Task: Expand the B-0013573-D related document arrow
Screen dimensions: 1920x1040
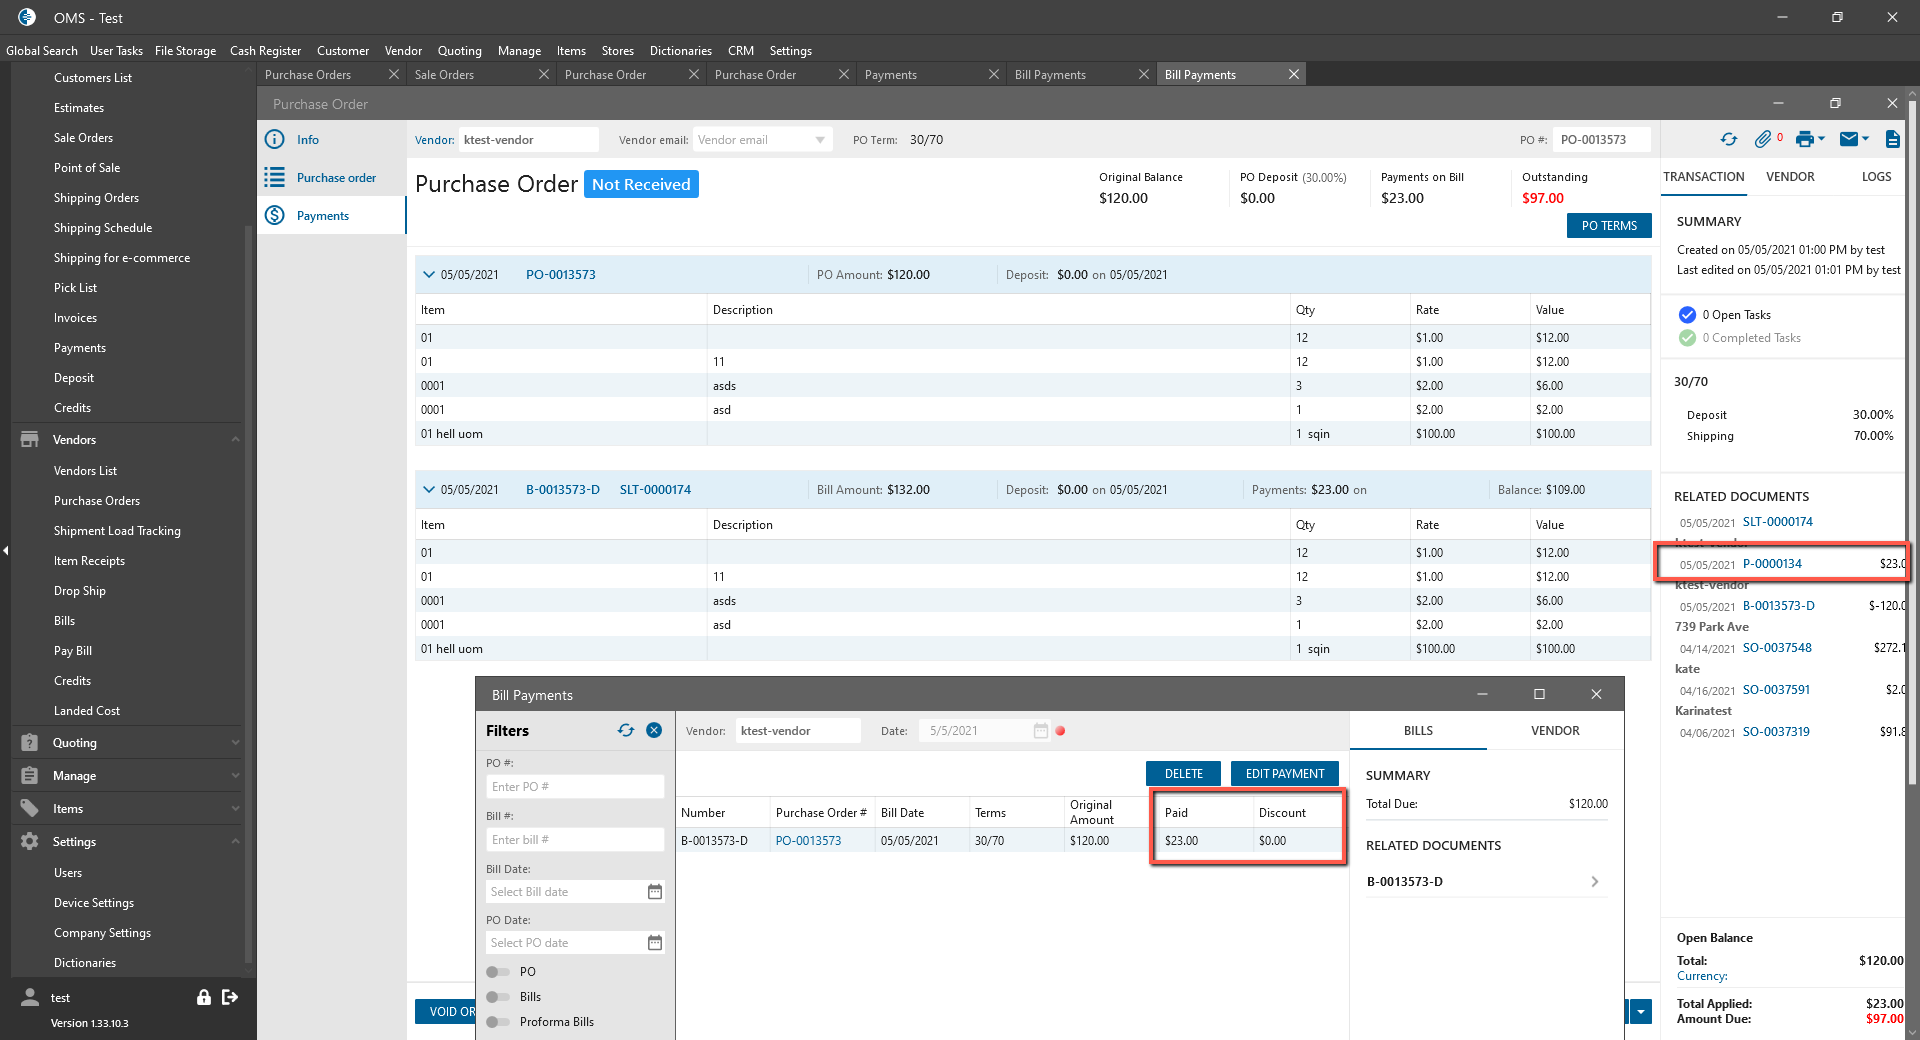Action: coord(1594,882)
